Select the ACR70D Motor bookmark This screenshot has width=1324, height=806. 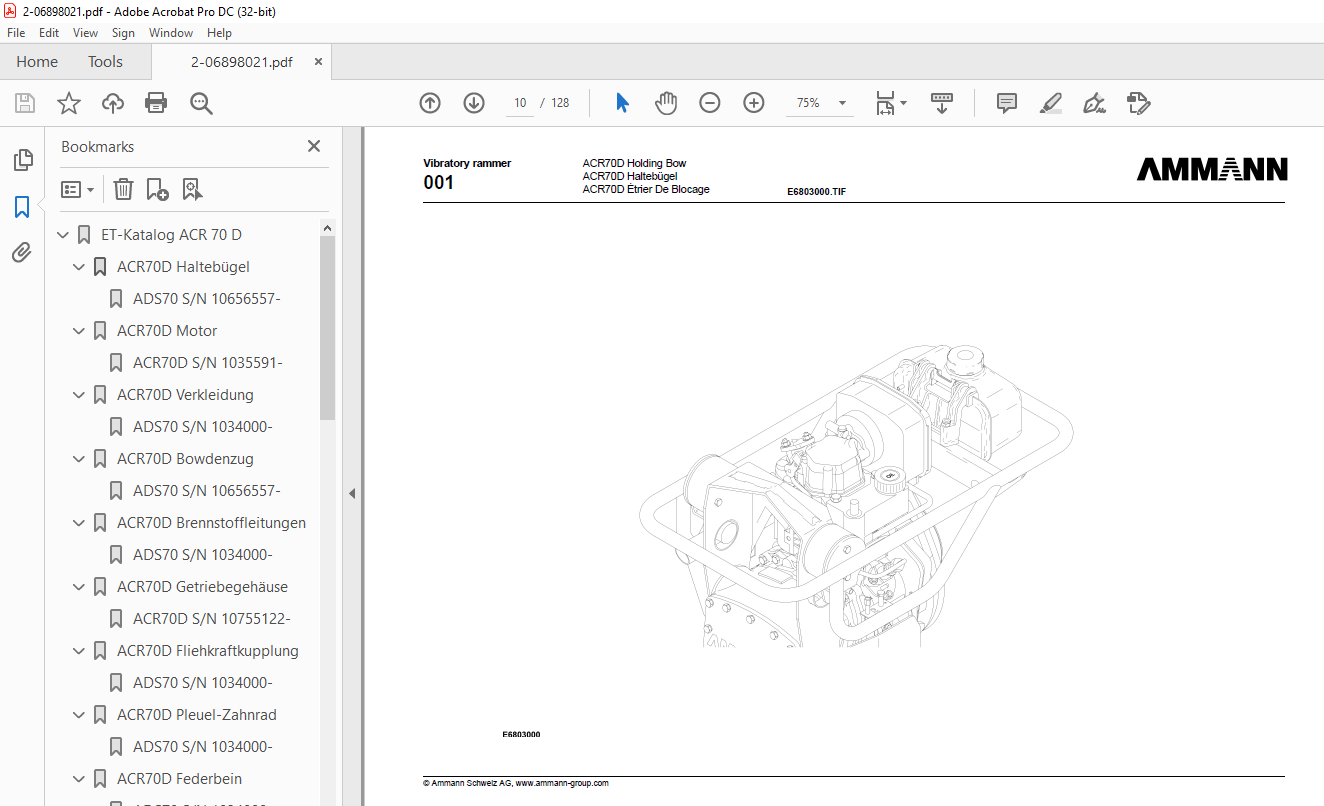(167, 331)
